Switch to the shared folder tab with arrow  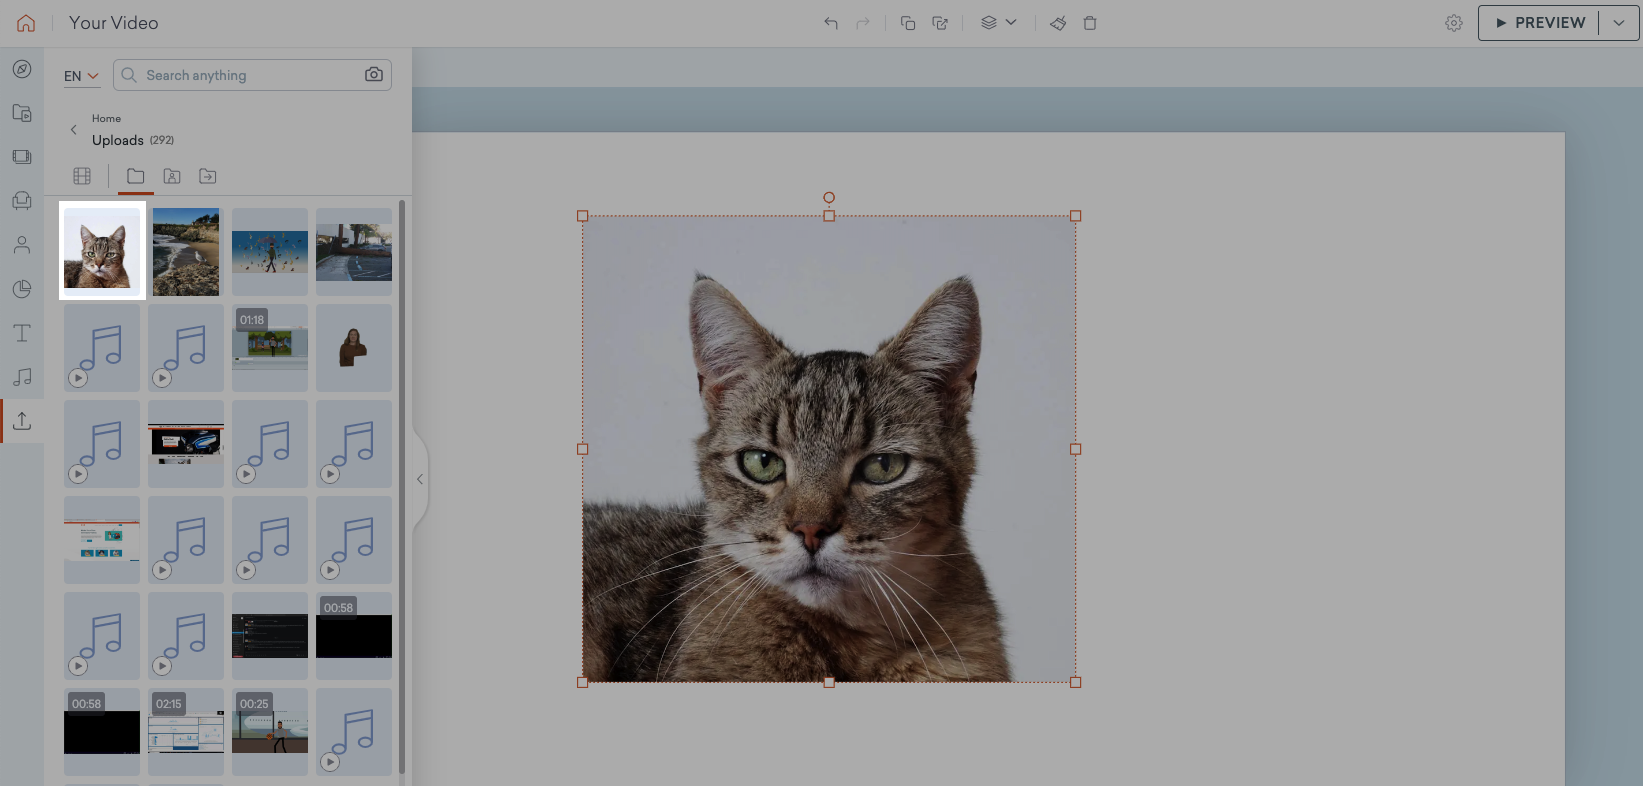coord(208,176)
